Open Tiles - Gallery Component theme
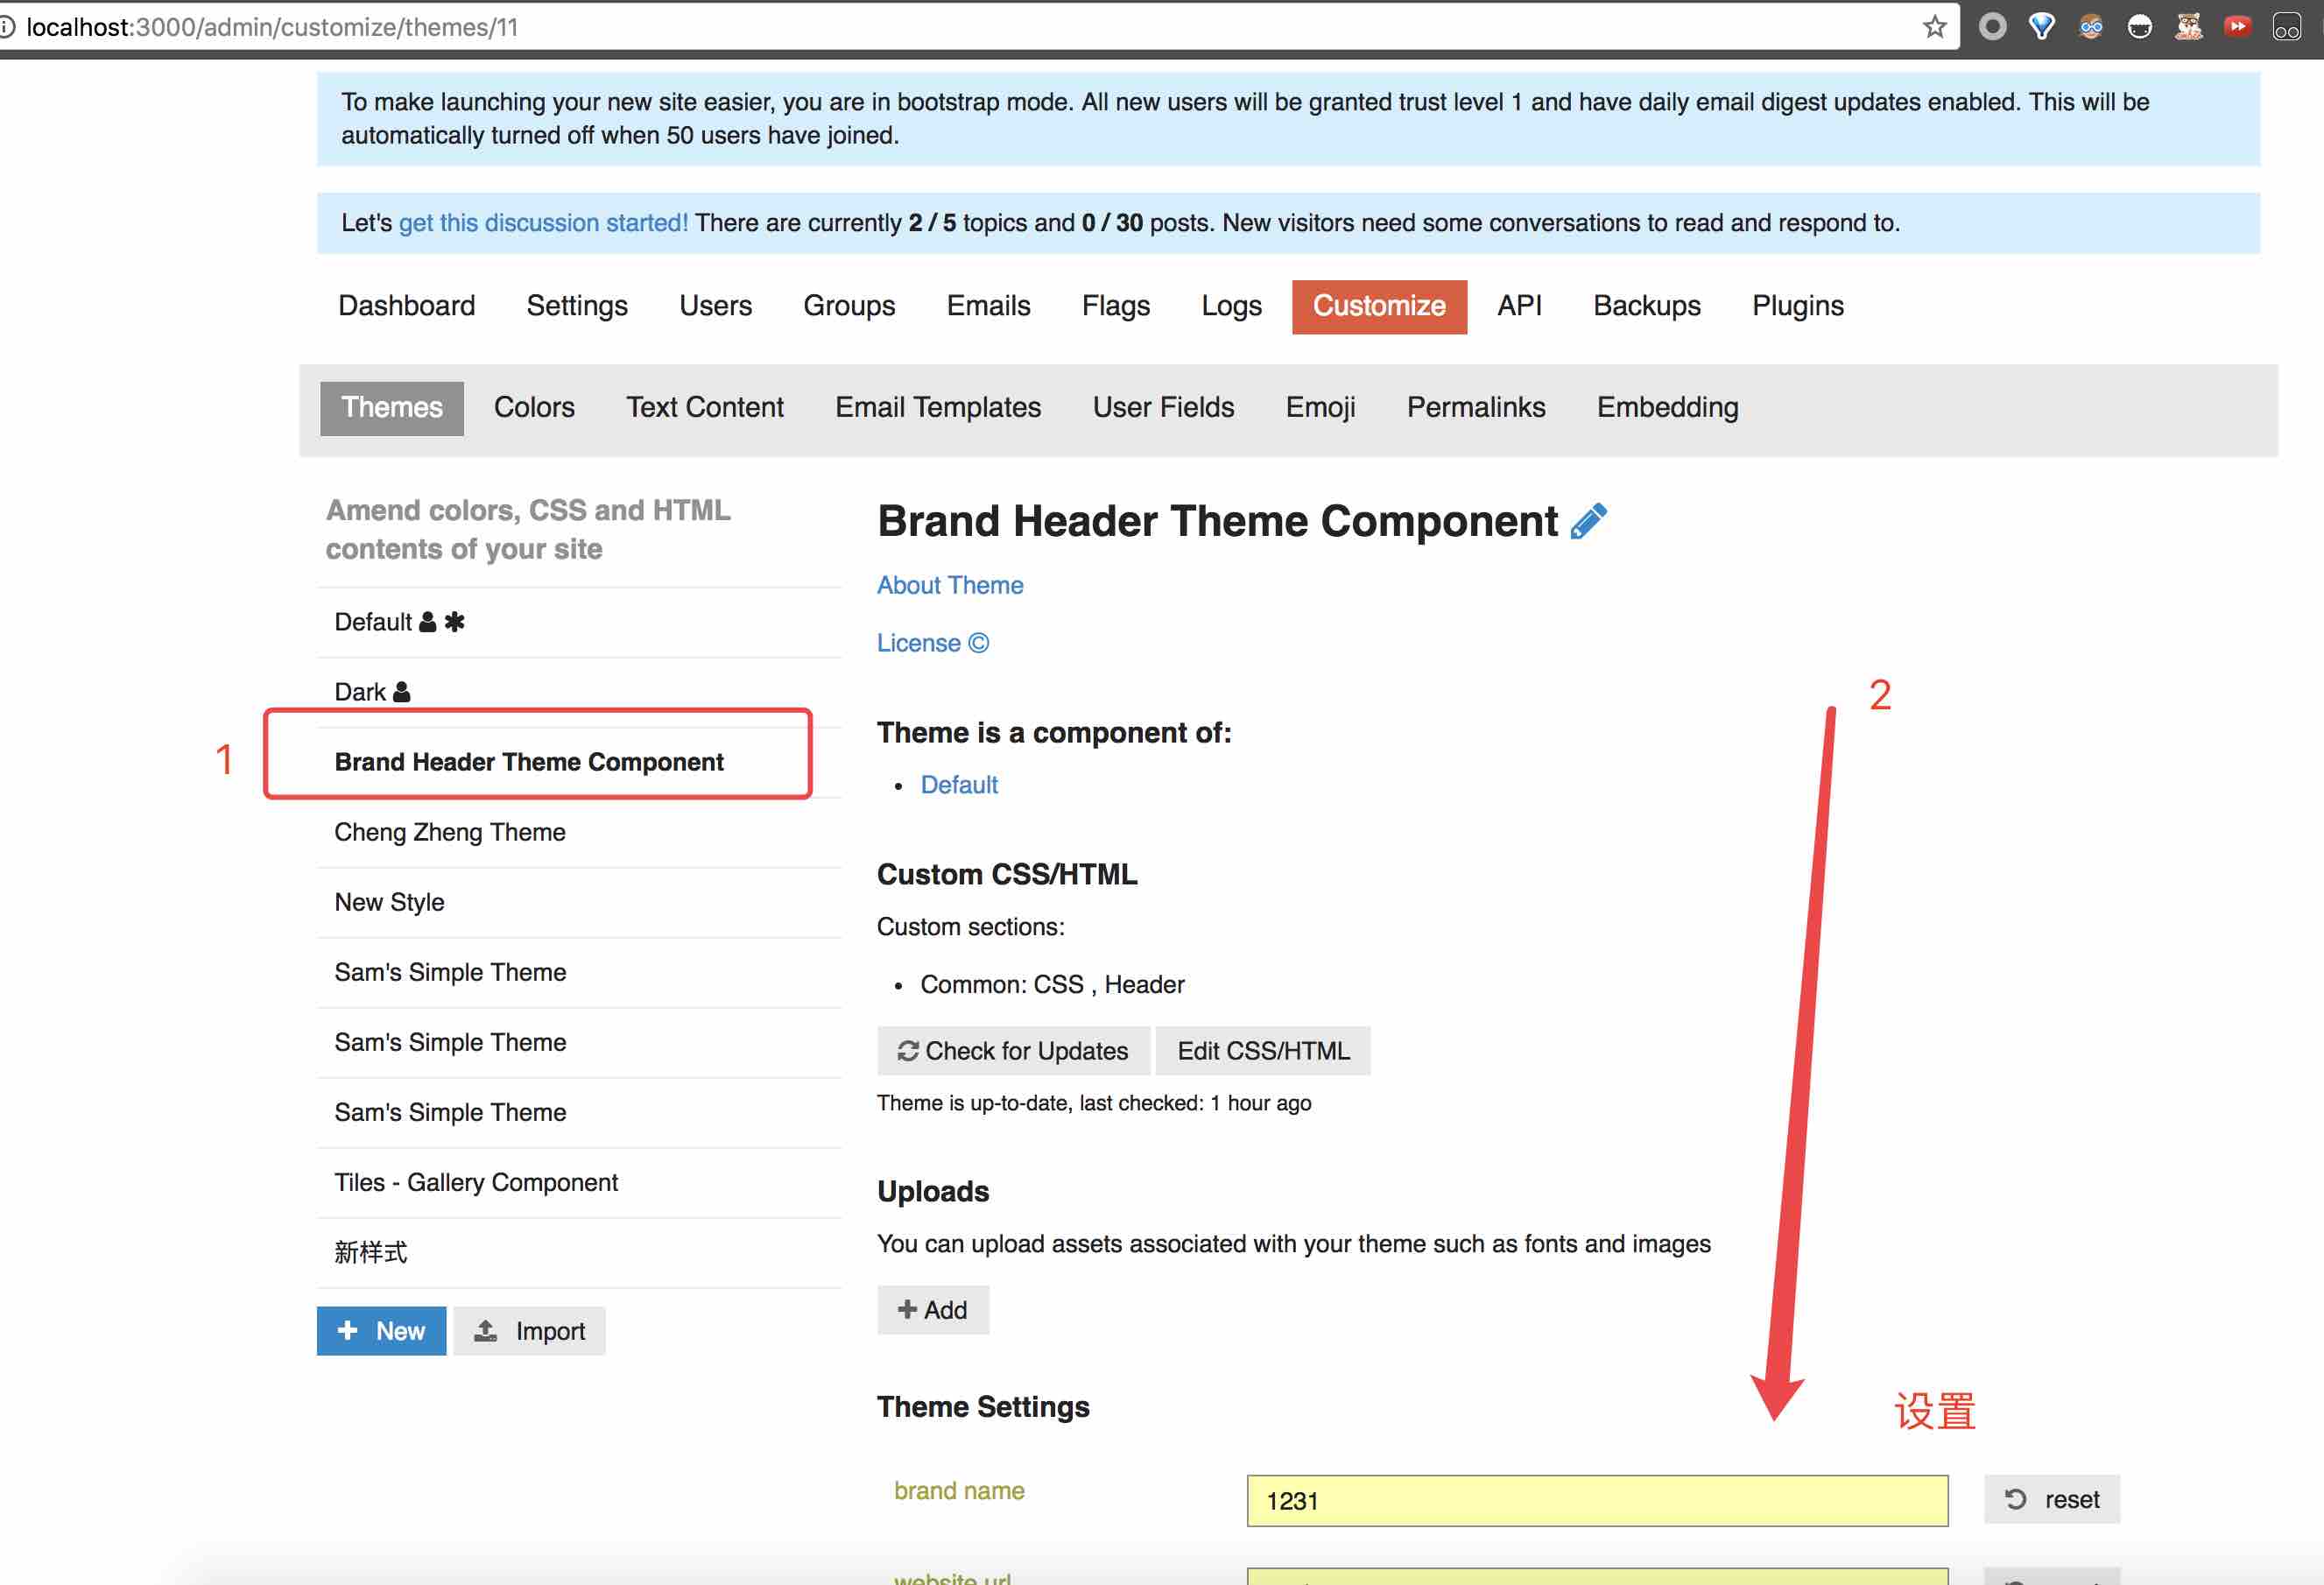 click(476, 1182)
